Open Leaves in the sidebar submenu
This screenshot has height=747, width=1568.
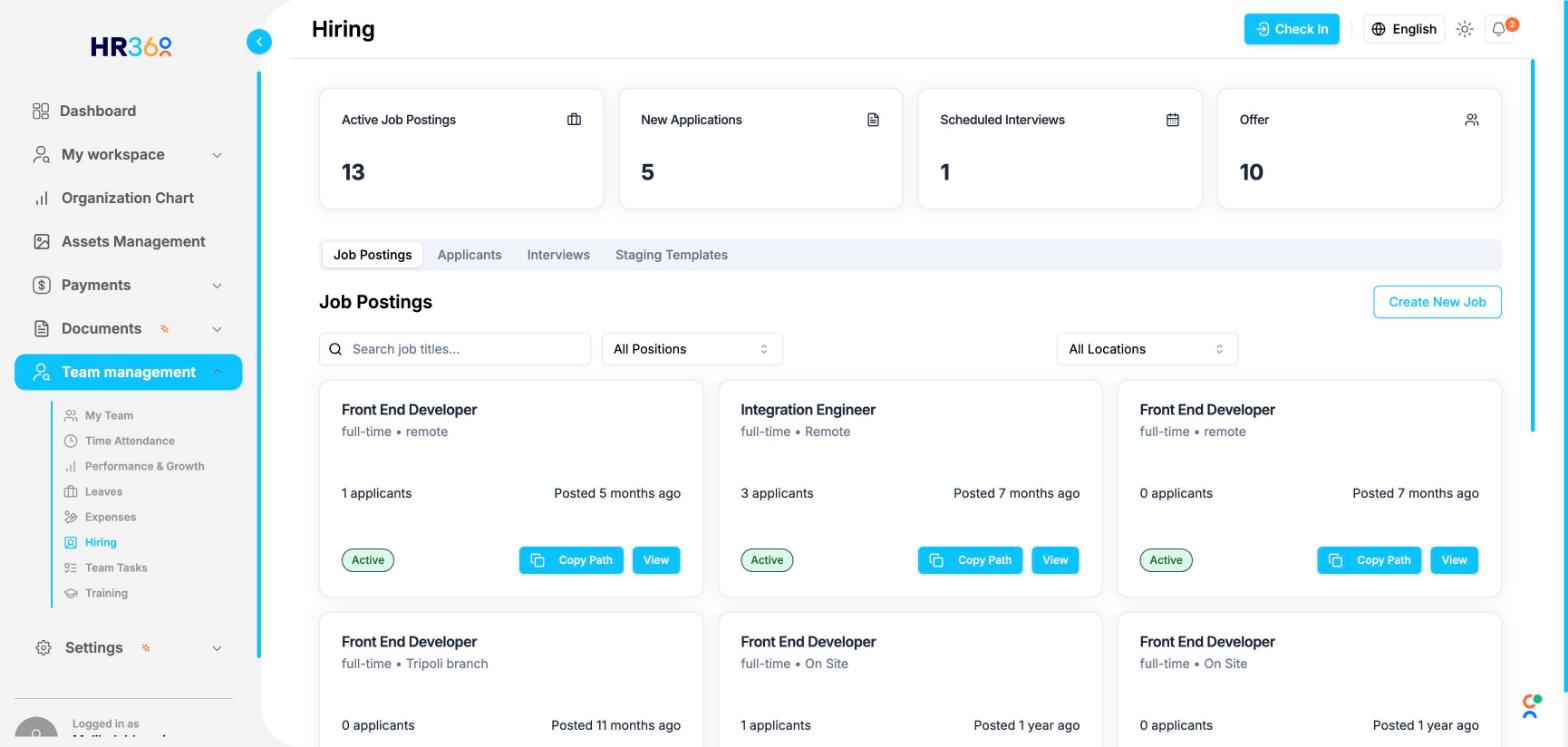(x=103, y=492)
